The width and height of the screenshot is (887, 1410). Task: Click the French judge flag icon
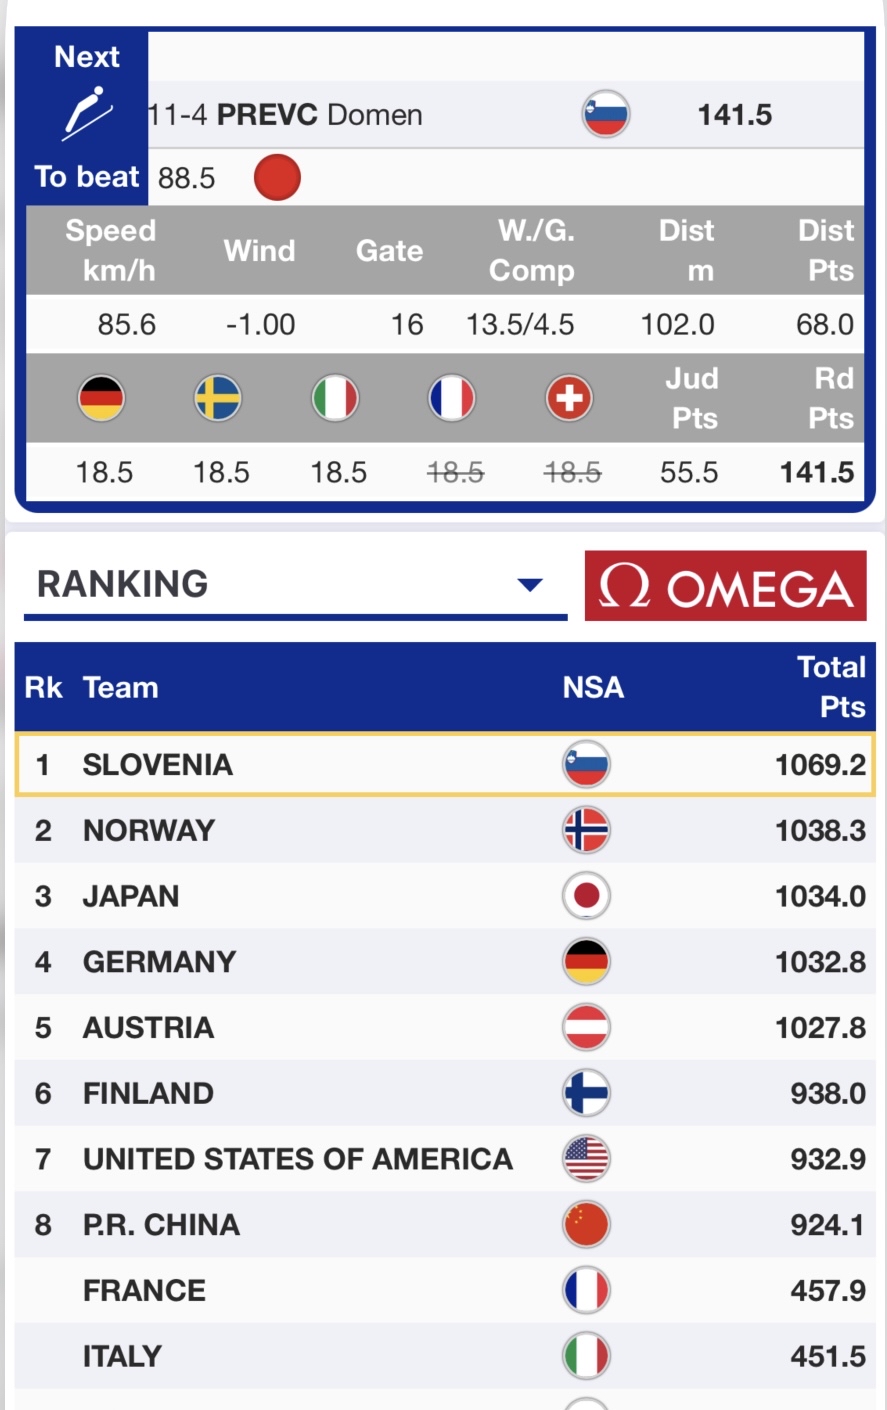[452, 398]
